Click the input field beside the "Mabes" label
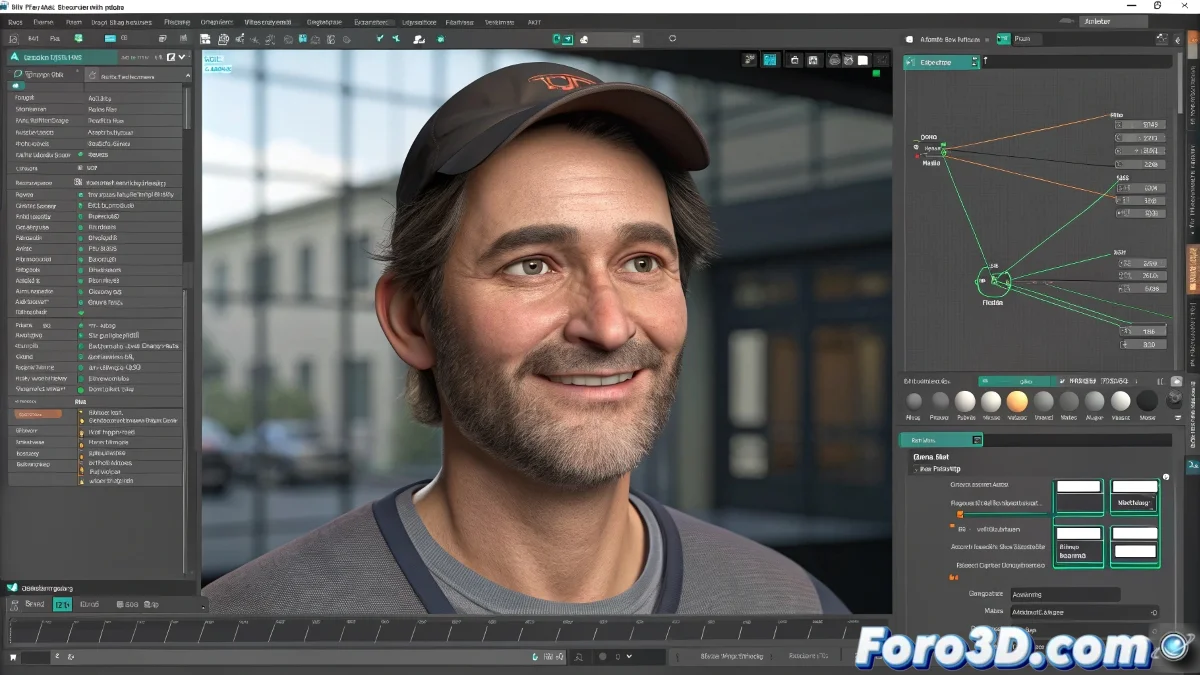The image size is (1200, 675). pyautogui.click(x=1084, y=612)
